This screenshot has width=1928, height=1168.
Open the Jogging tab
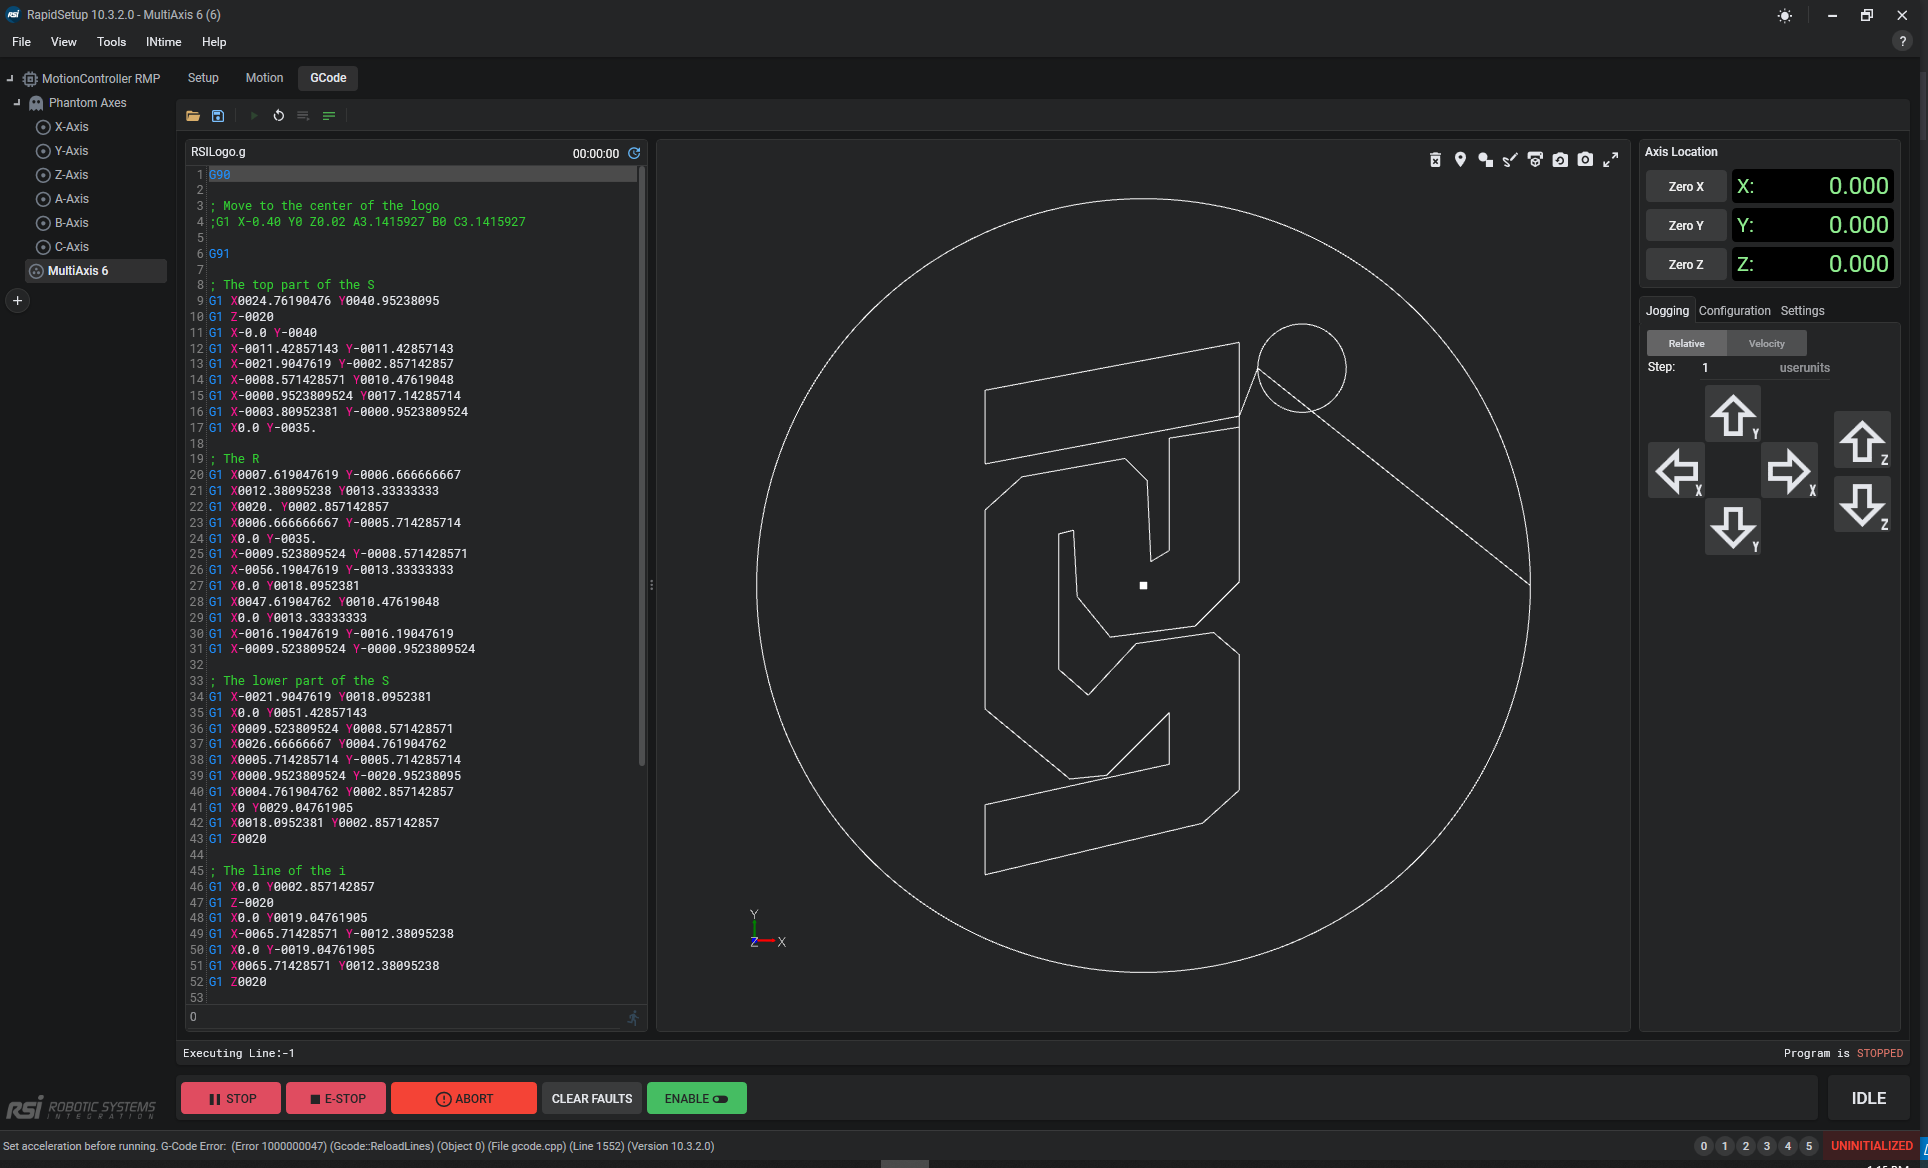(x=1667, y=311)
